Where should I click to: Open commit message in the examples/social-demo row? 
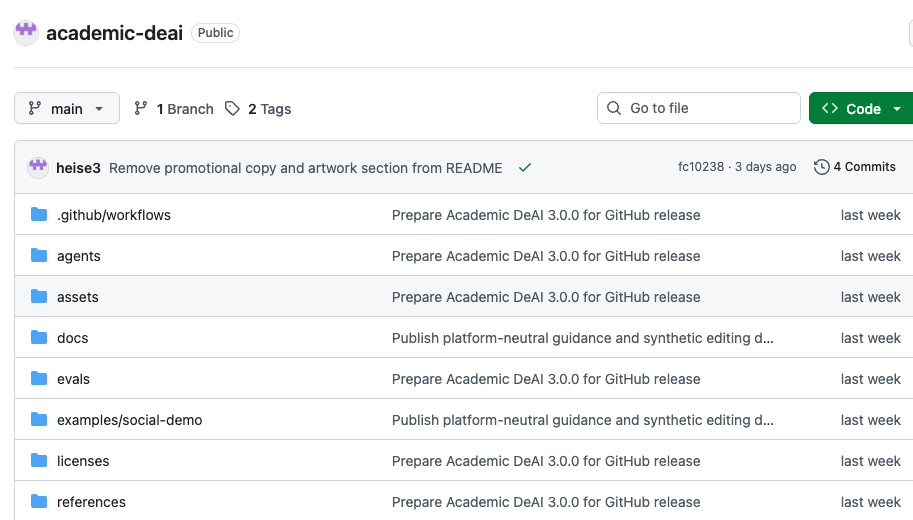(583, 420)
